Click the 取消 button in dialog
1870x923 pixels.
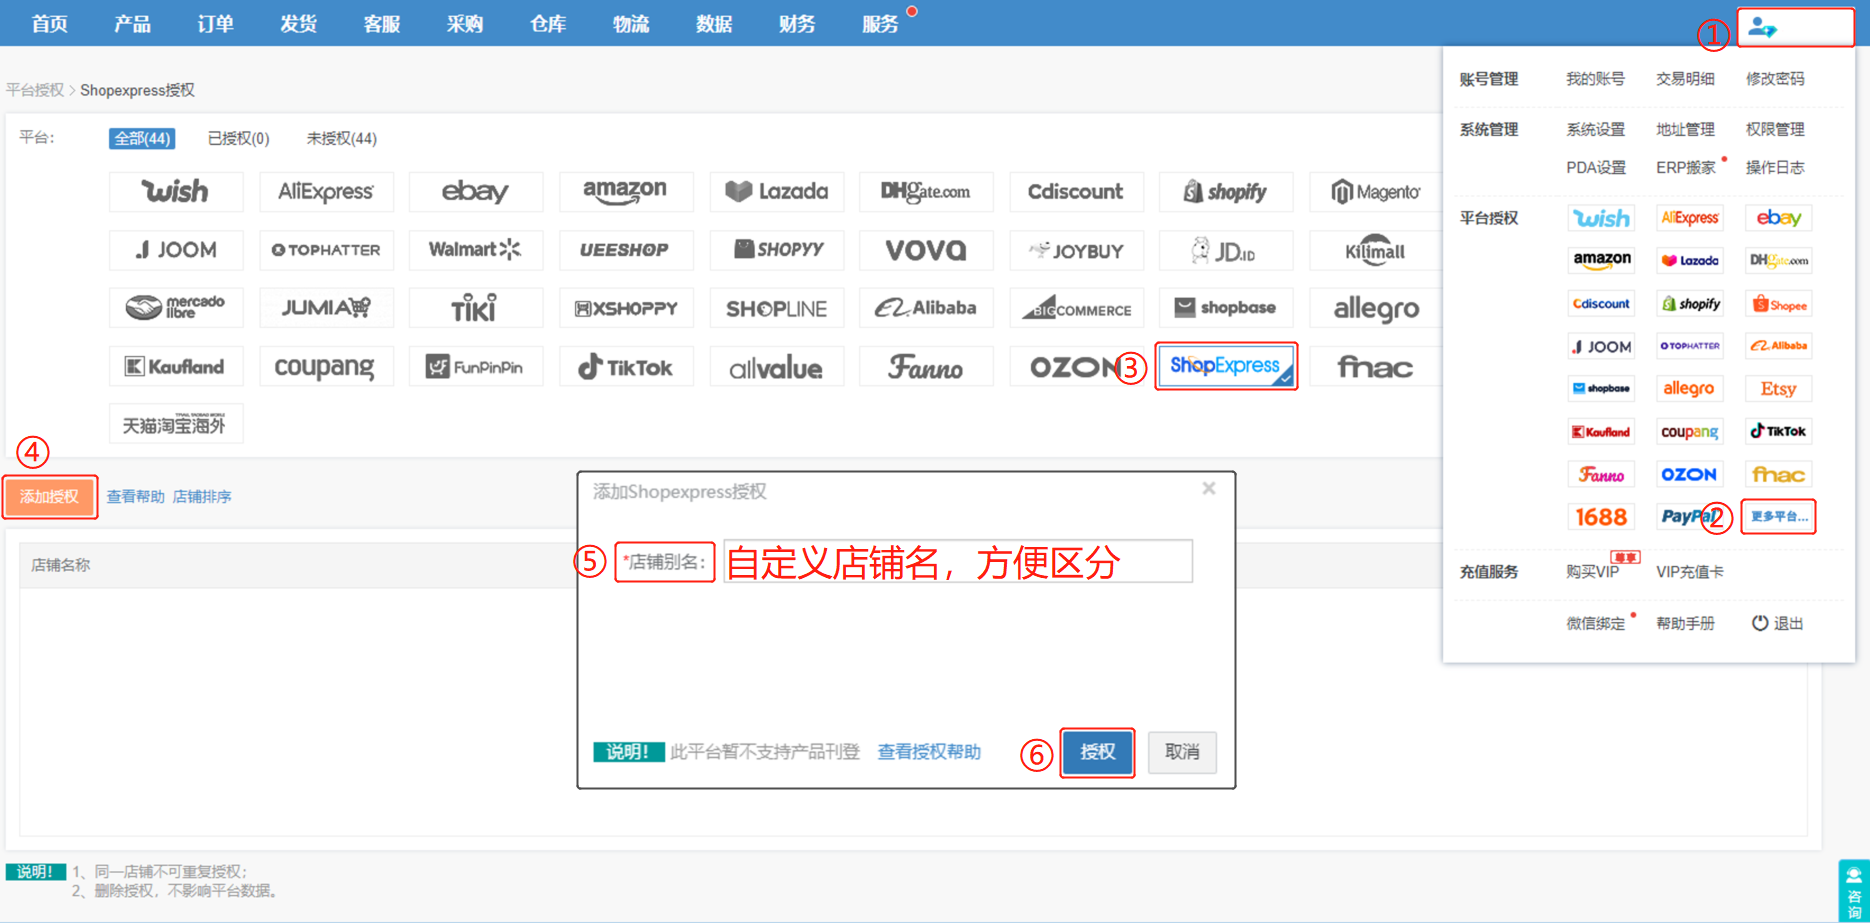[x=1182, y=752]
